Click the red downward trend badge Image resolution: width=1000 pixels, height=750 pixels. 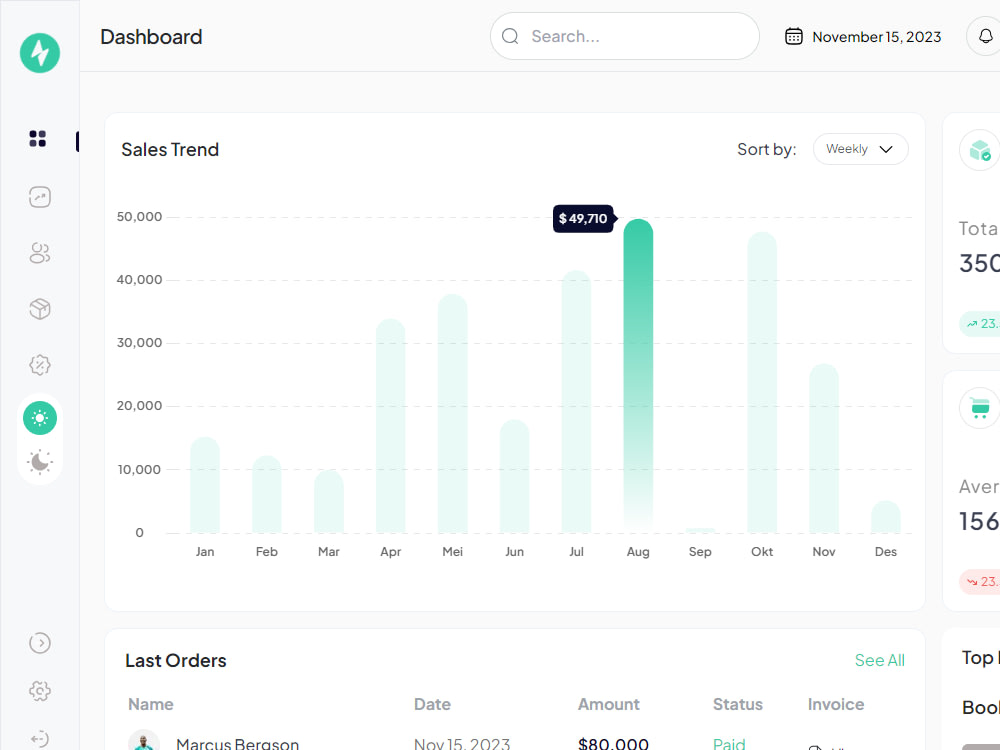tap(980, 582)
